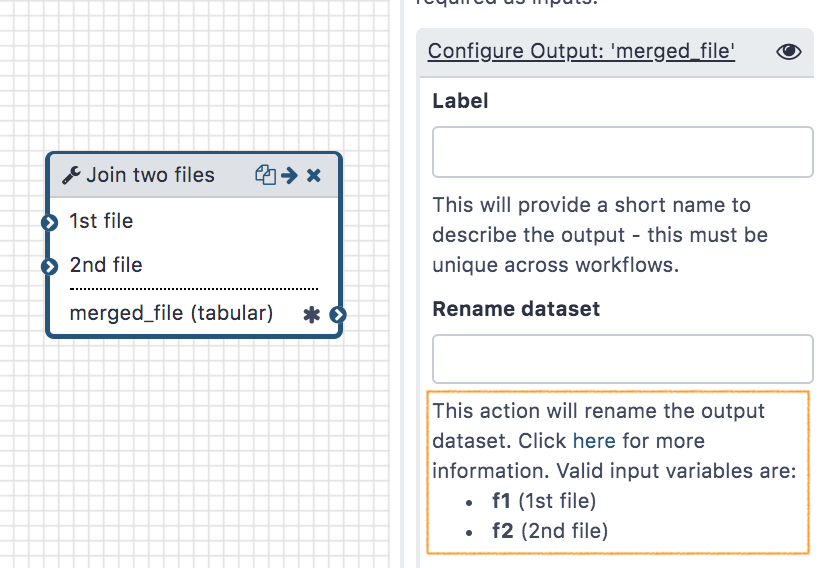Click the 1st file input connector

click(49, 222)
